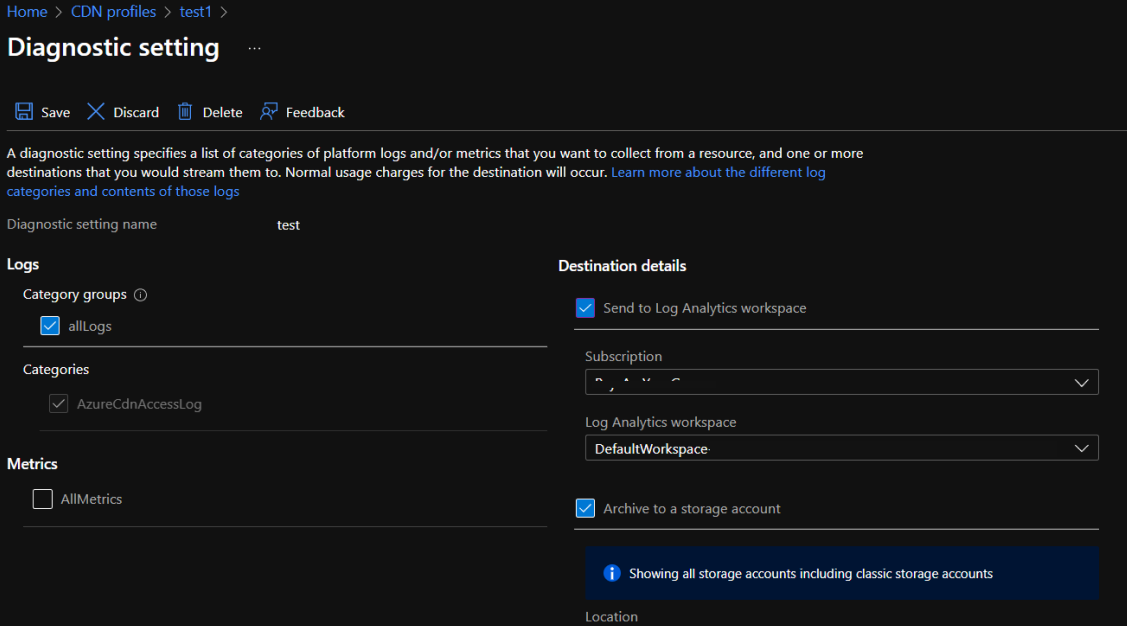Uncheck the allLogs checkbox
Image resolution: width=1127 pixels, height=626 pixels.
point(51,326)
